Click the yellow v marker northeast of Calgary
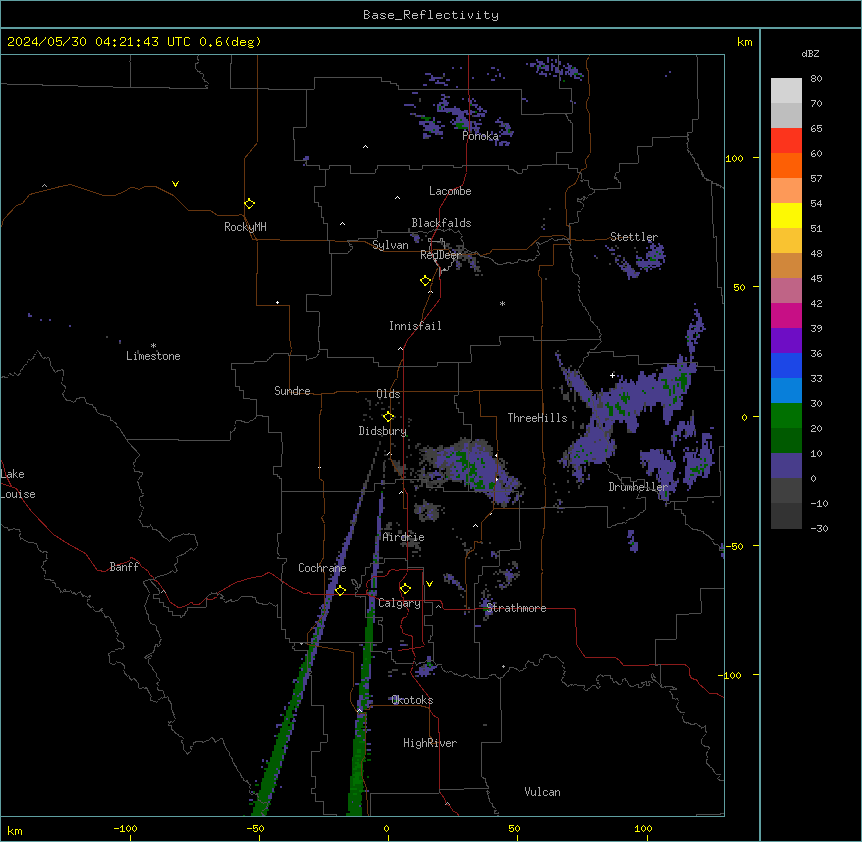 (429, 584)
